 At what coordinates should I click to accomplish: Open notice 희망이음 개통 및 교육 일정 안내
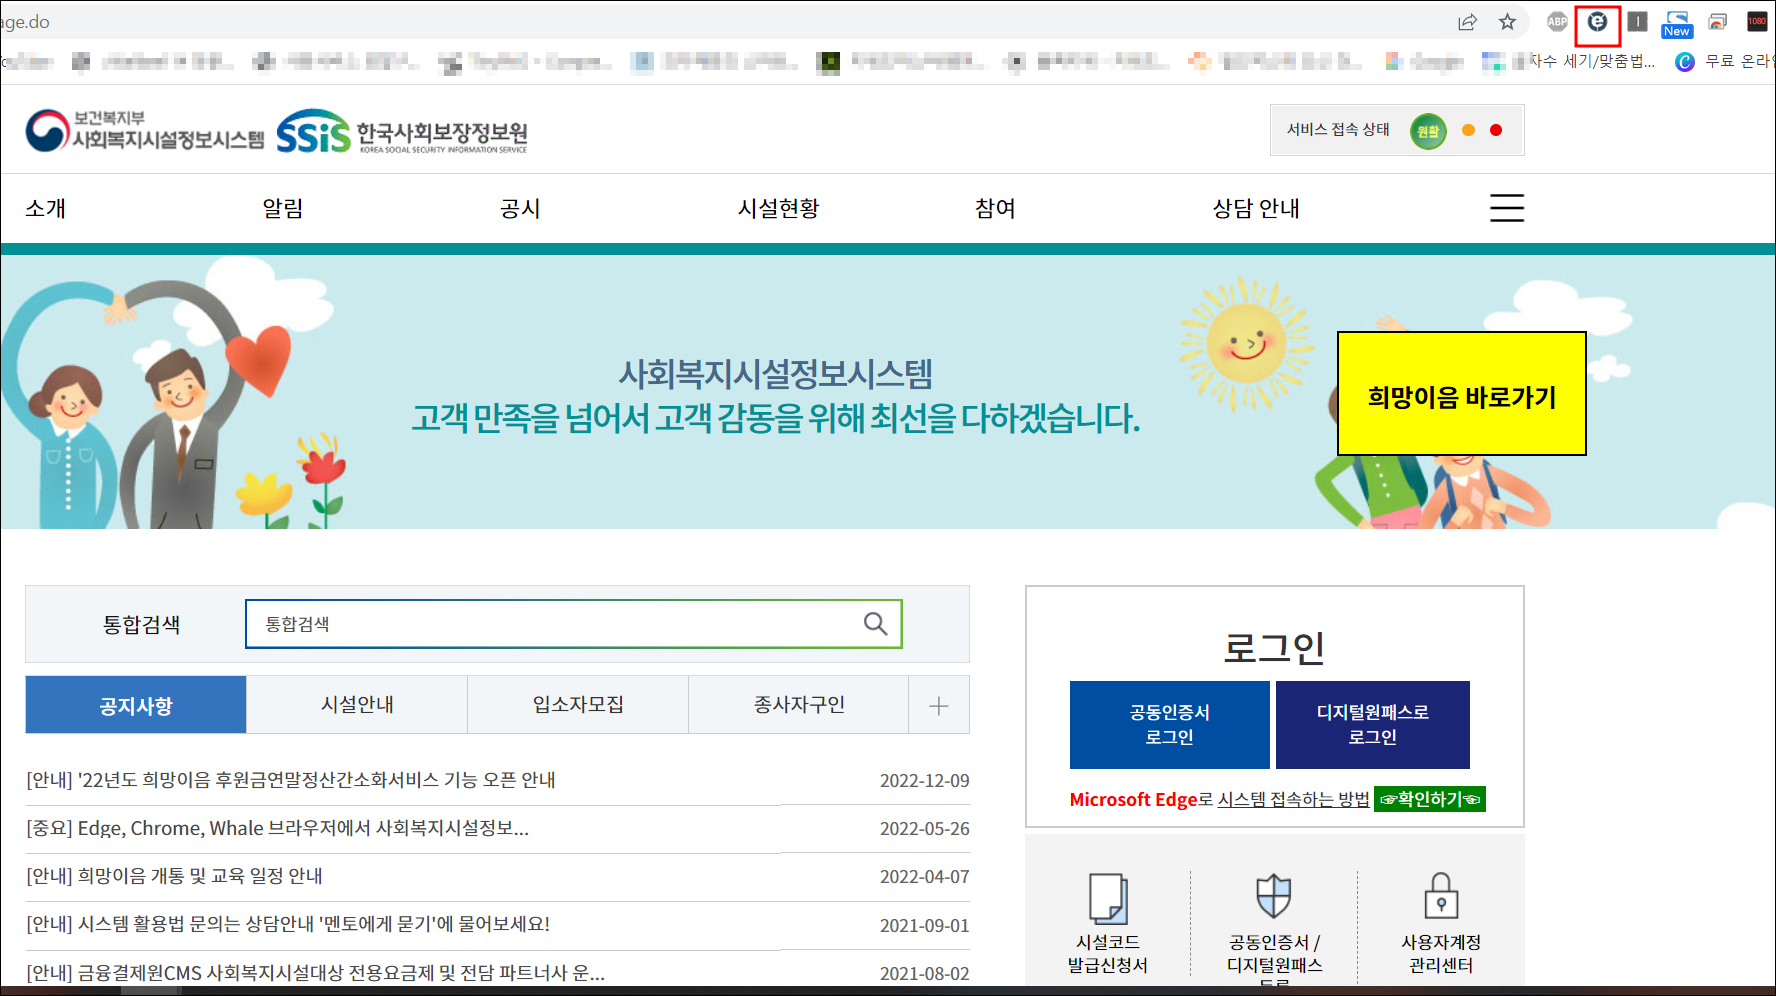pos(174,876)
